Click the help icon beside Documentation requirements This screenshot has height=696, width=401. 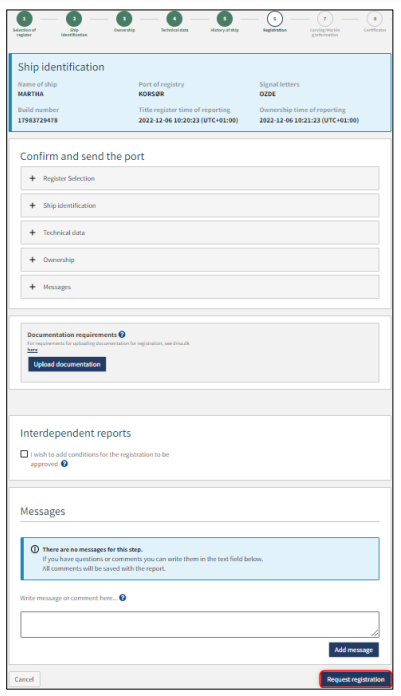(122, 334)
